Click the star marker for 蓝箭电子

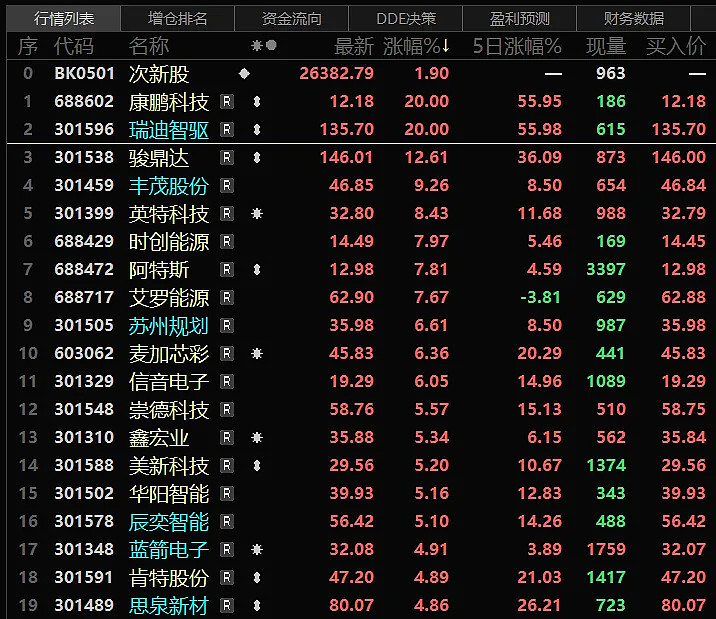tap(257, 549)
